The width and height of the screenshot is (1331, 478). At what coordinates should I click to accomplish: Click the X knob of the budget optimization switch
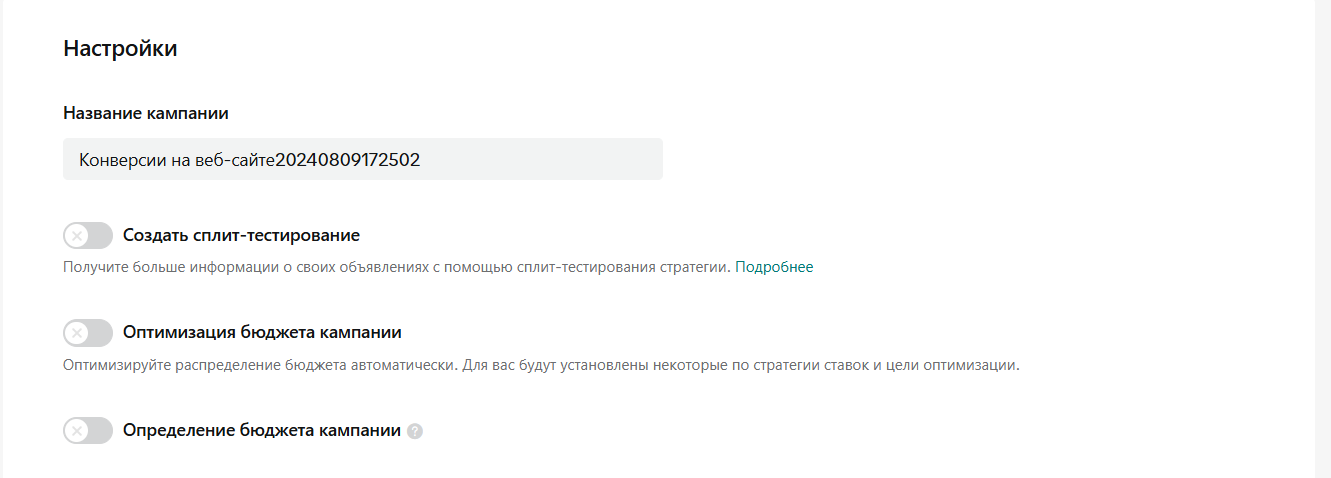76,333
